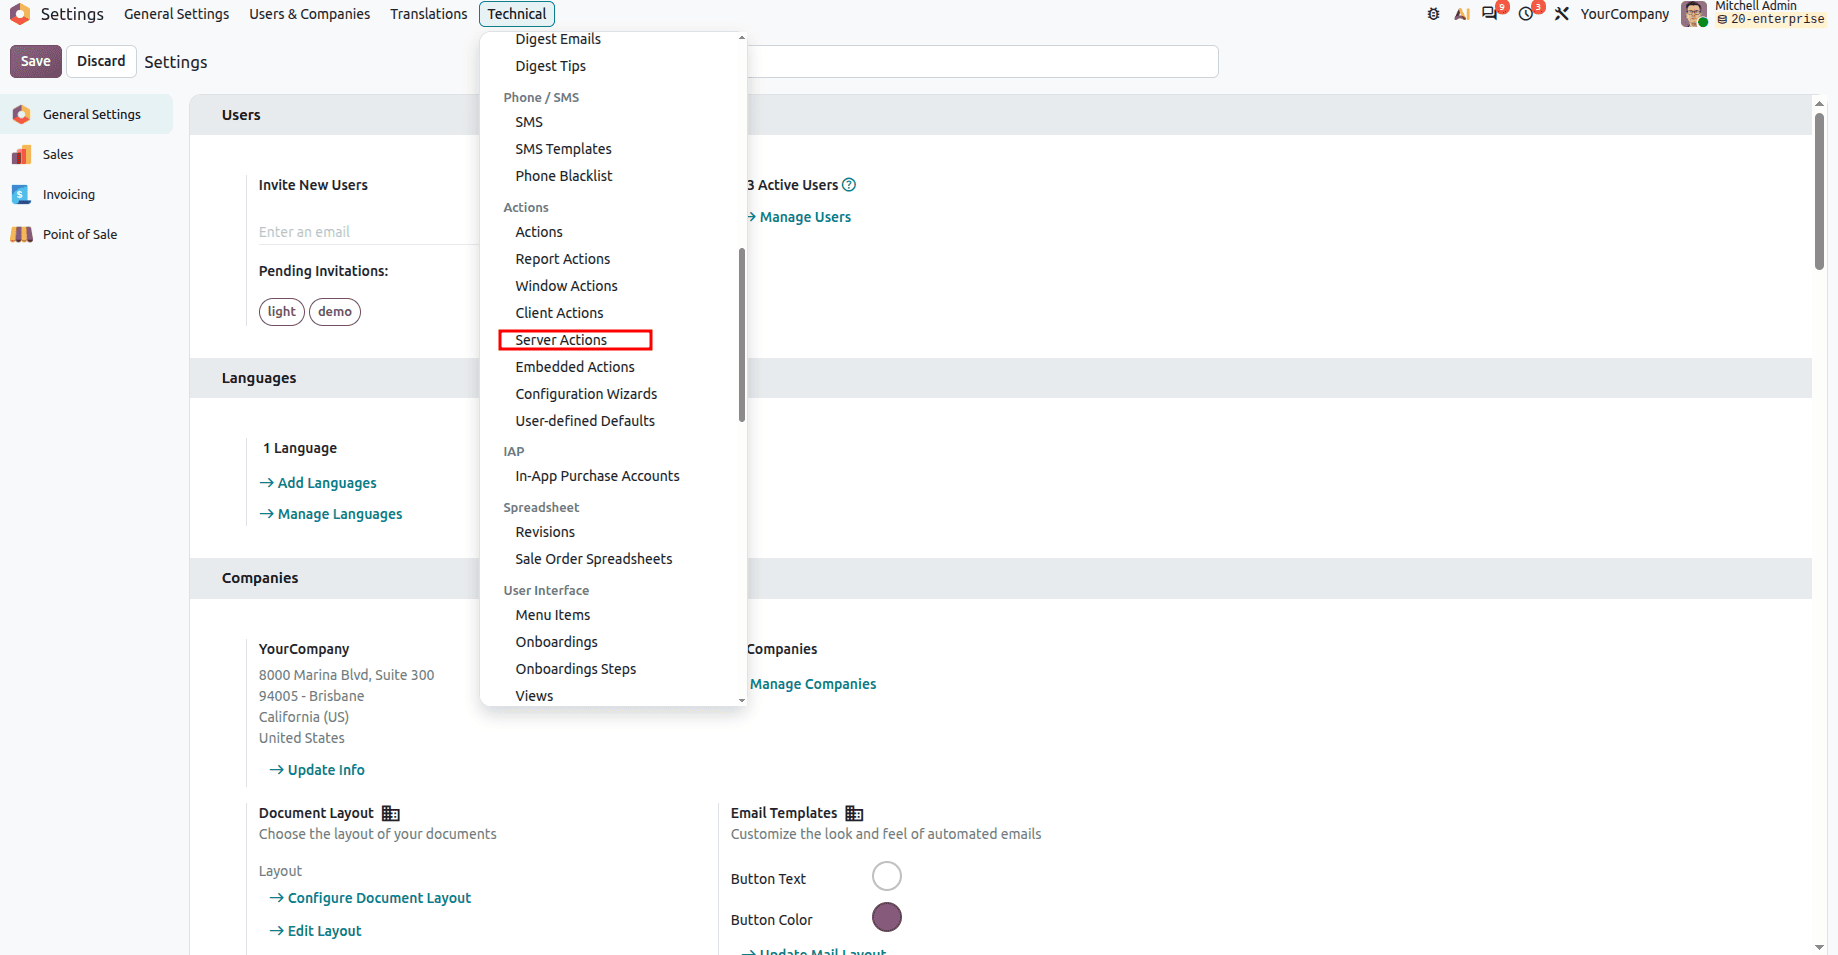This screenshot has height=955, width=1838.
Task: Open the debug bug icon menu
Action: (1433, 14)
